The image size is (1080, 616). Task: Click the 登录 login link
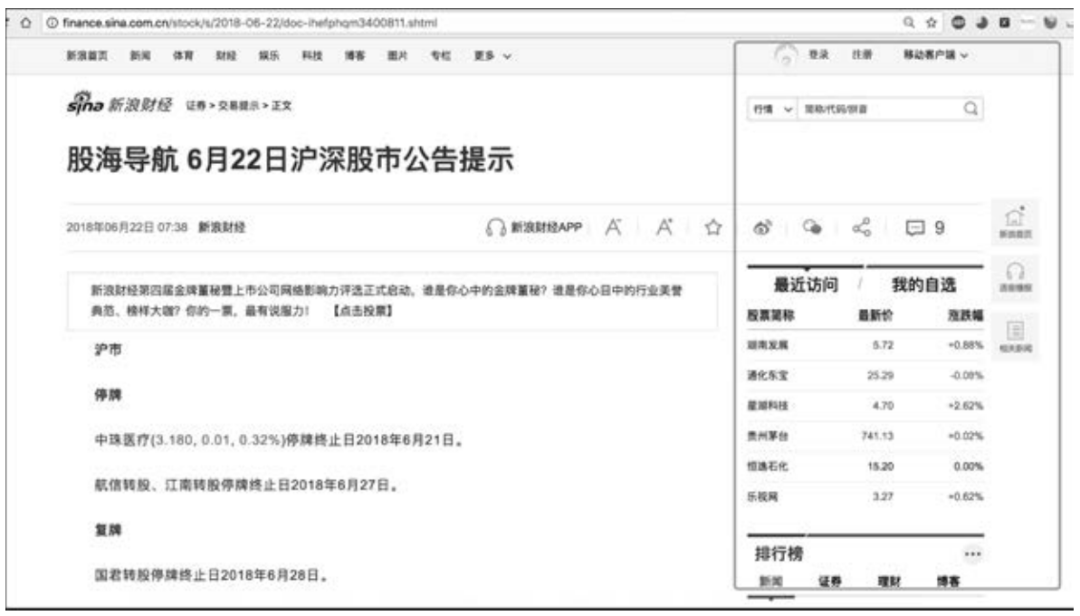[x=818, y=54]
